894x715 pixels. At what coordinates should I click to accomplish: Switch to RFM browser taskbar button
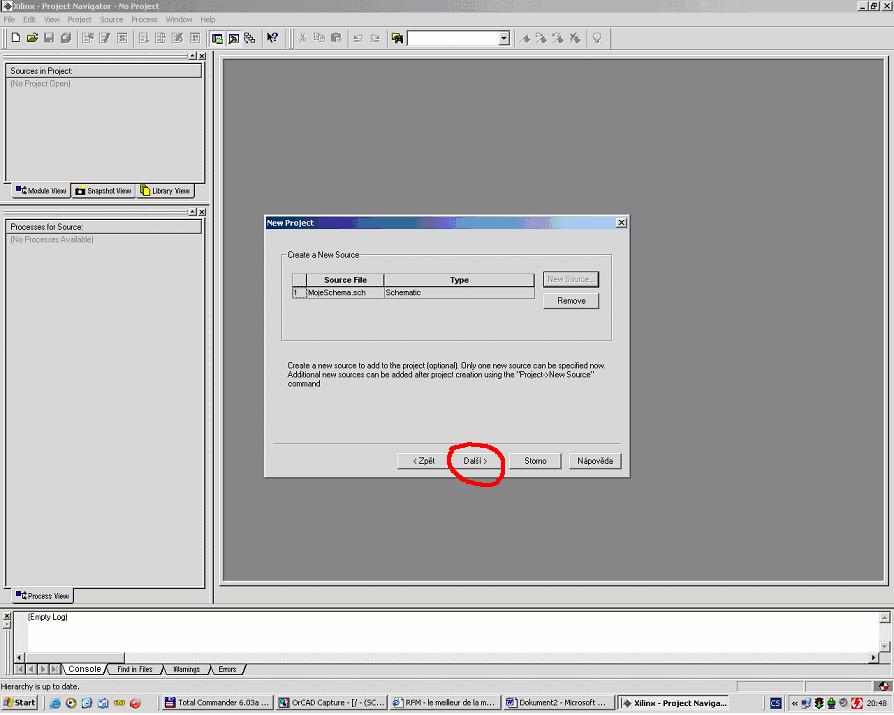click(445, 702)
